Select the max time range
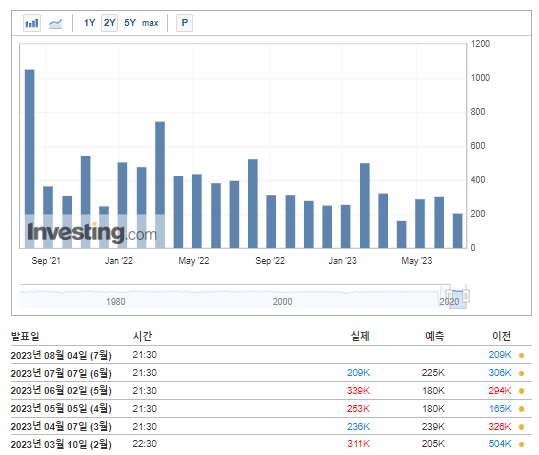539x455 pixels. click(150, 23)
